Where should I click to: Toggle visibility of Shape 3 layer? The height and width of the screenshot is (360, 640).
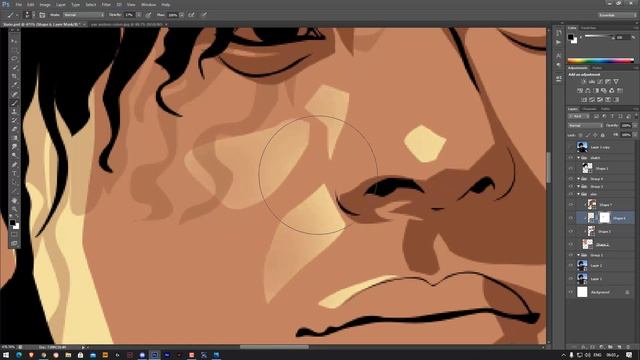click(x=571, y=231)
